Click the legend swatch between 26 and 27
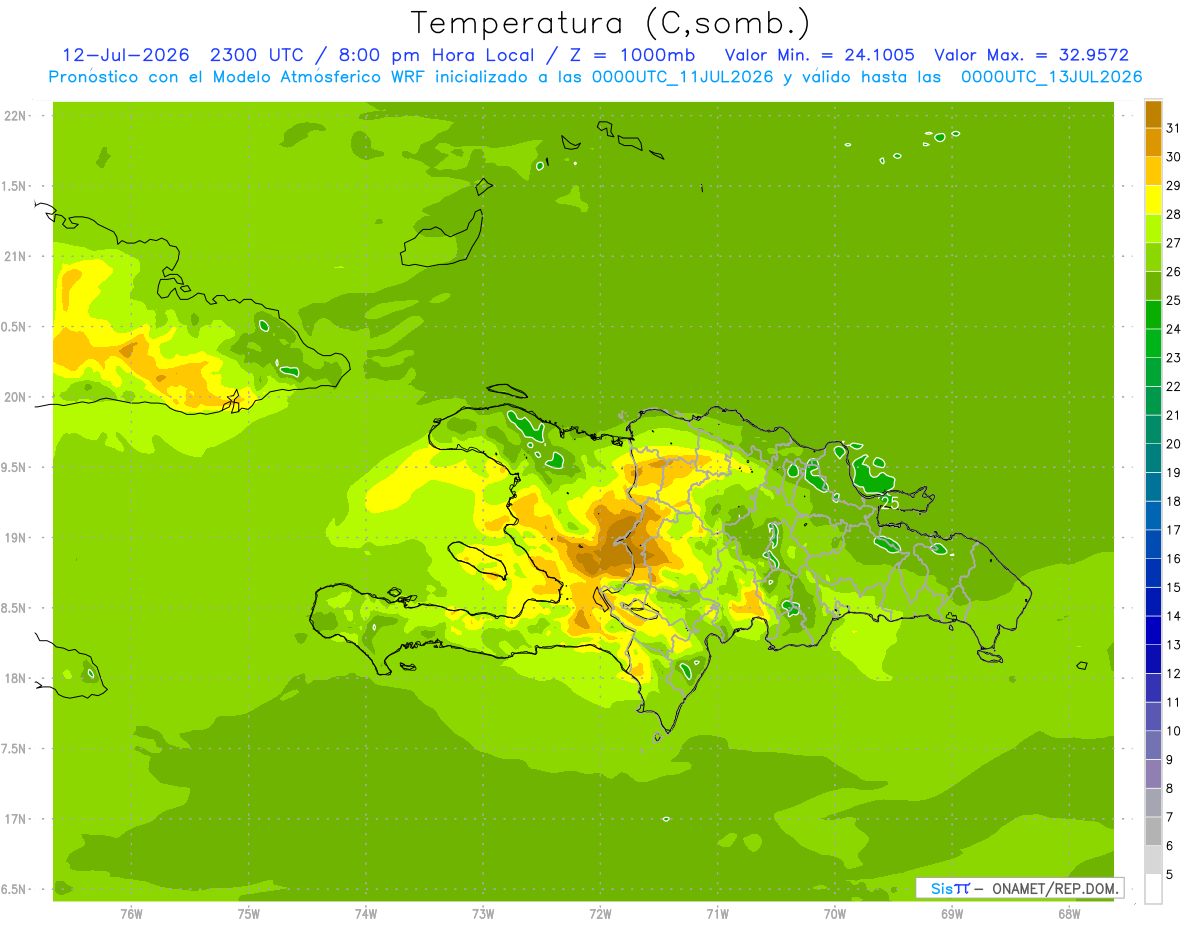1200x927 pixels. [x=1153, y=257]
